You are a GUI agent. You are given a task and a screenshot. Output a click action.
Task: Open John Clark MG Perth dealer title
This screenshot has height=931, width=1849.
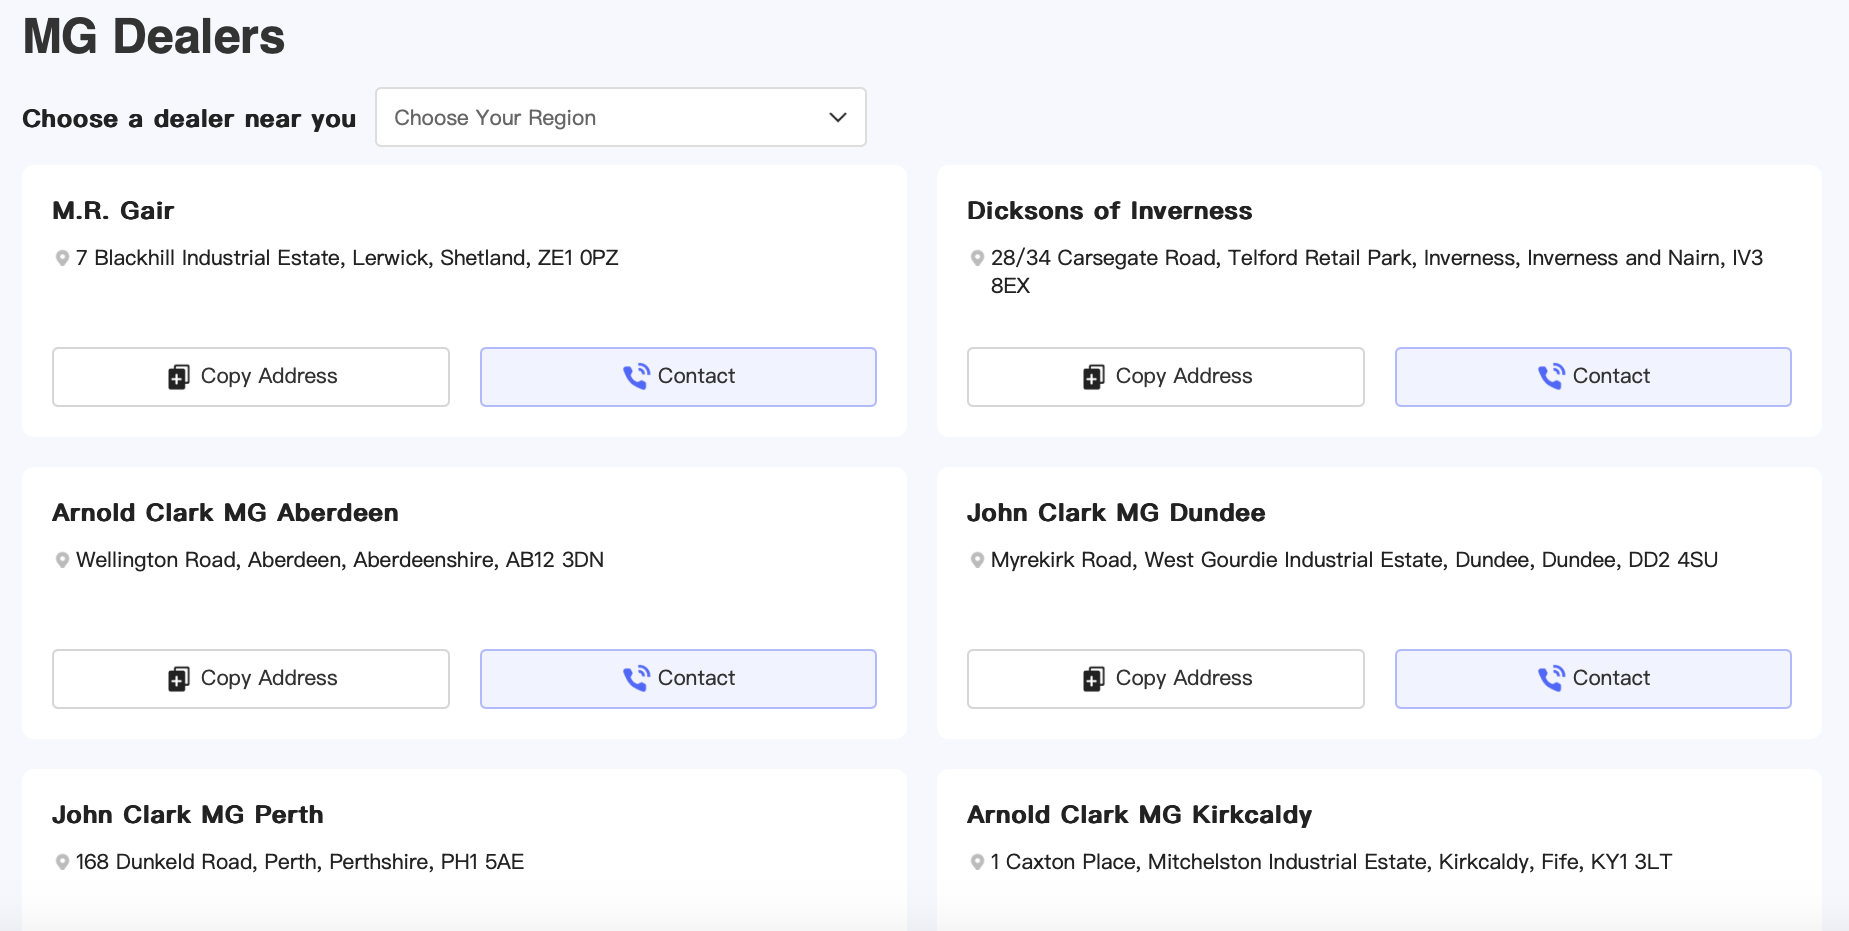pos(188,815)
